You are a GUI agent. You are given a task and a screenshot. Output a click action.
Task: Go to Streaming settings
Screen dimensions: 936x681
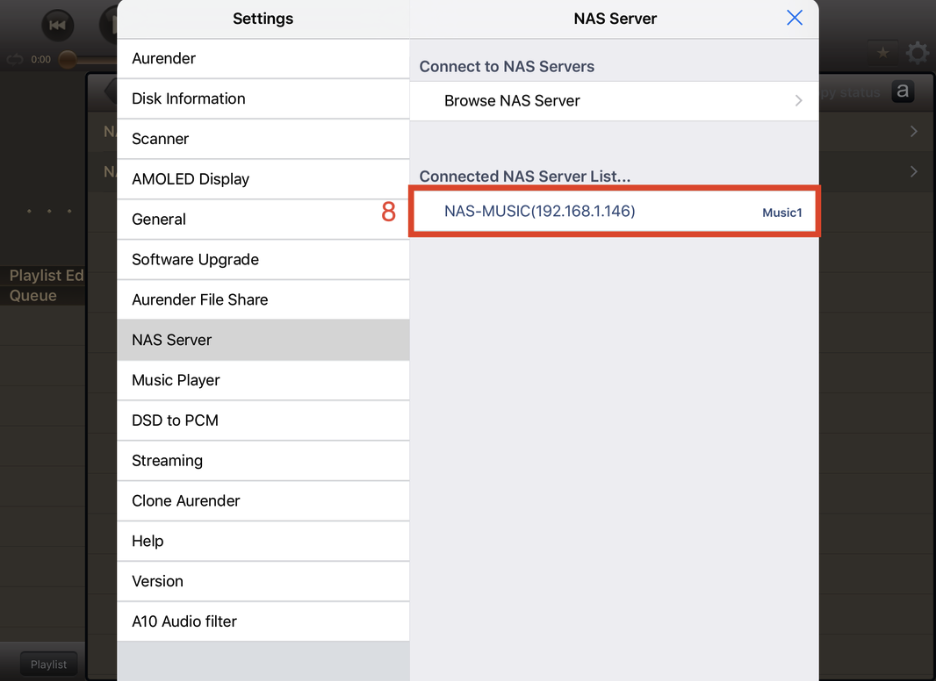coord(263,461)
